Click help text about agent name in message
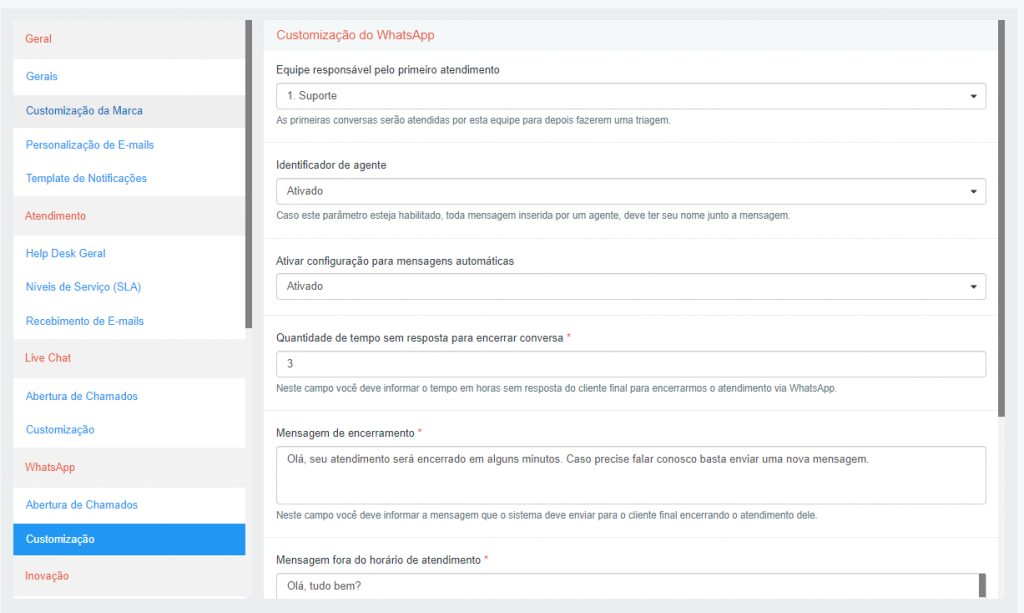The image size is (1024, 613). click(533, 215)
